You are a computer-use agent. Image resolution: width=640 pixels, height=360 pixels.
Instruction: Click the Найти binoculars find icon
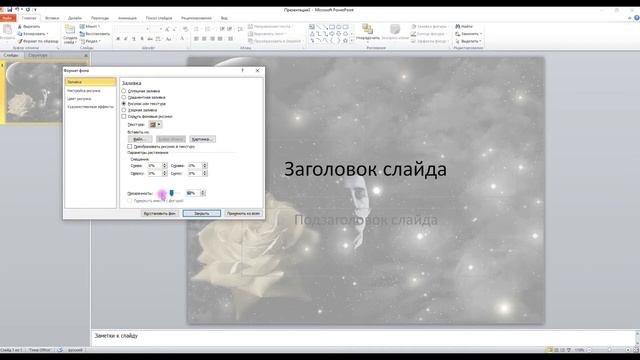pos(458,27)
